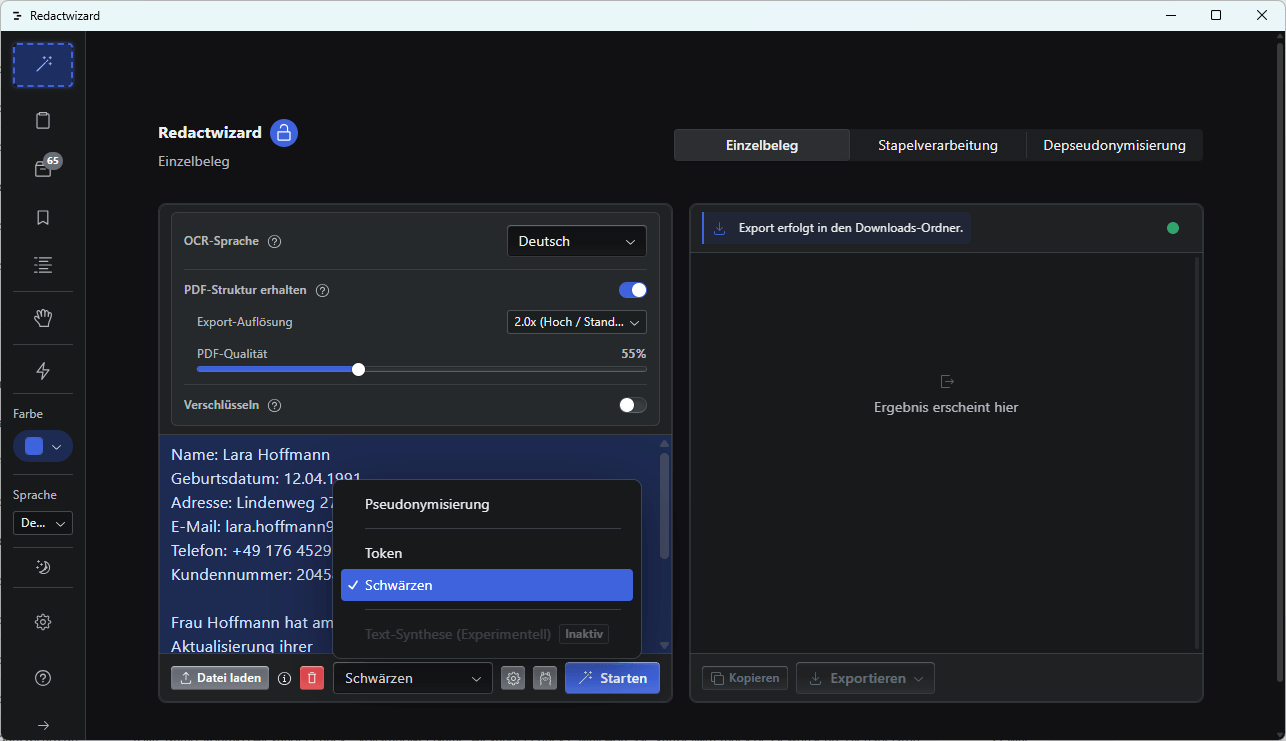The image size is (1286, 741).
Task: Open the help question mark in sidebar
Action: coord(43,678)
